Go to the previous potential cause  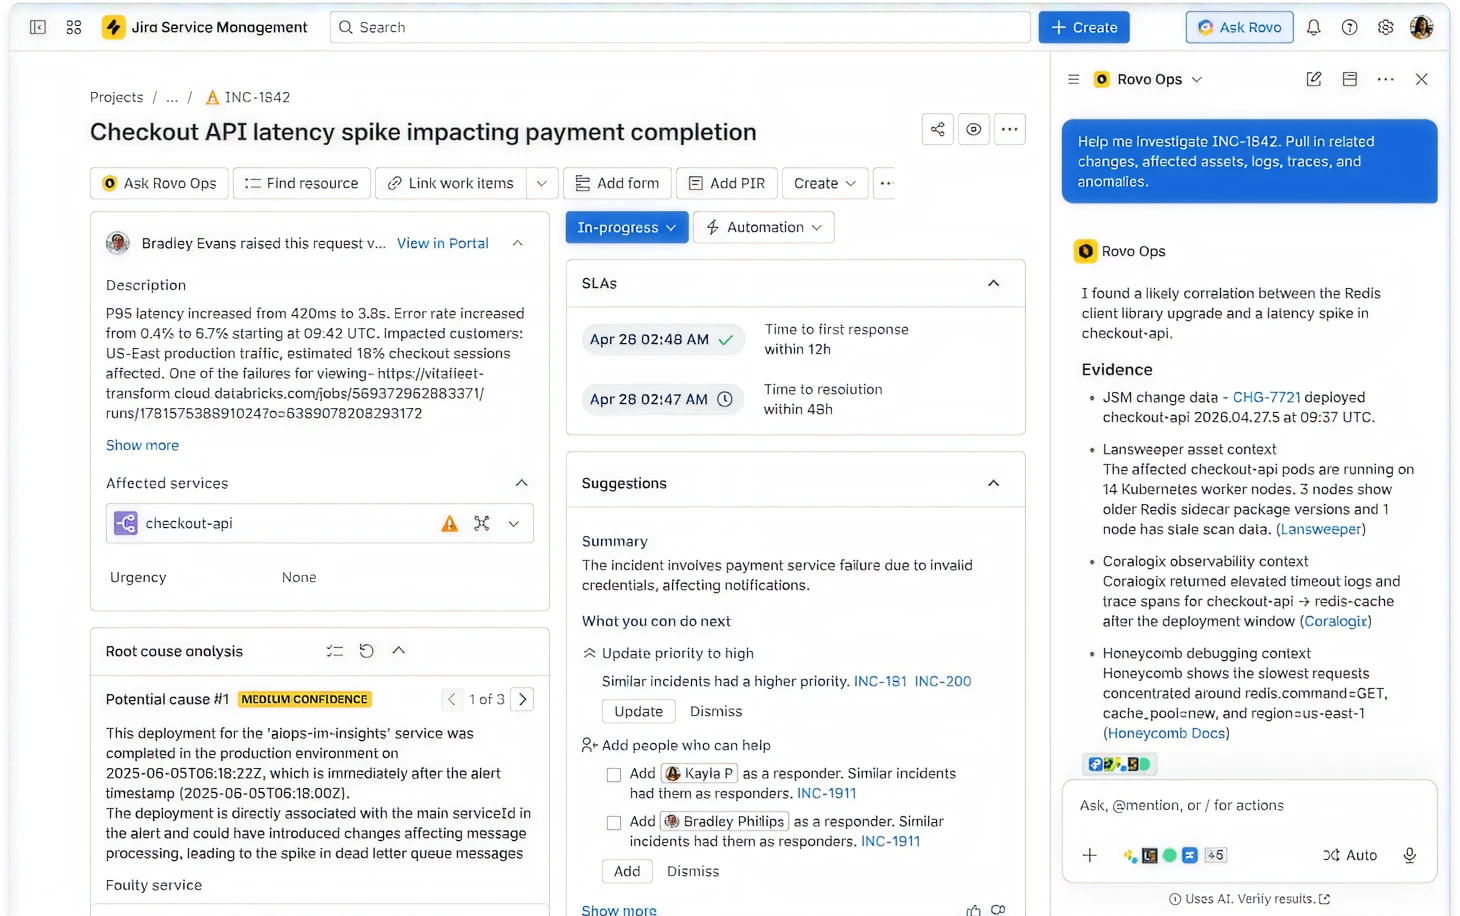coord(452,699)
